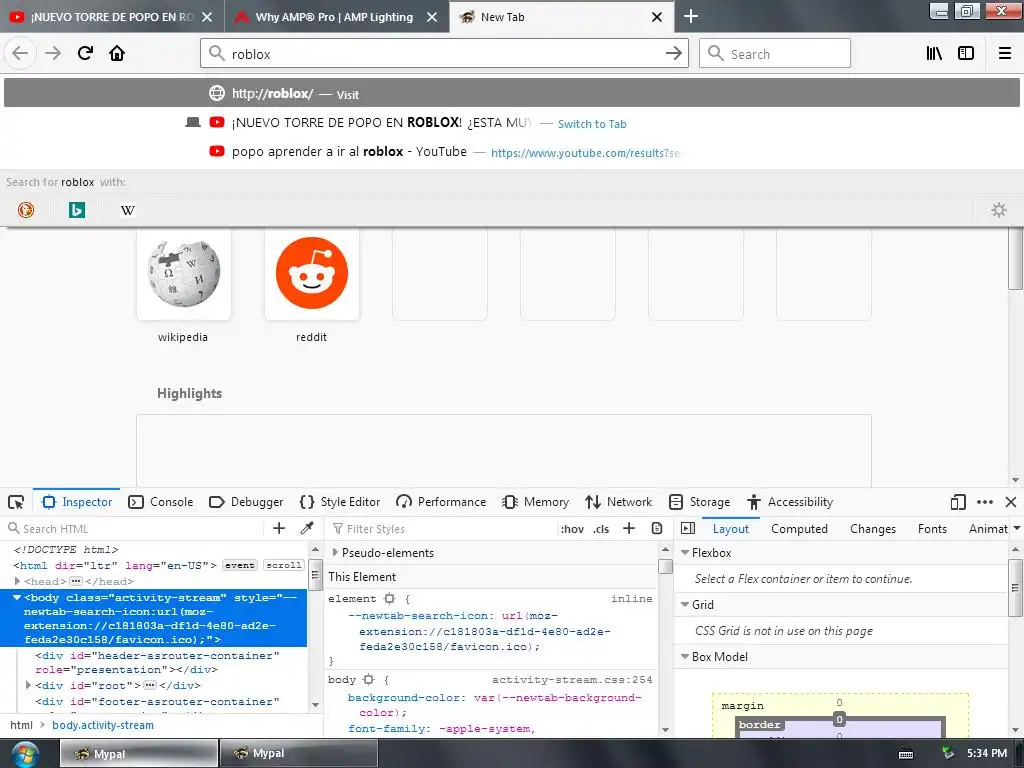Collapse the body activity-stream node

click(17, 598)
